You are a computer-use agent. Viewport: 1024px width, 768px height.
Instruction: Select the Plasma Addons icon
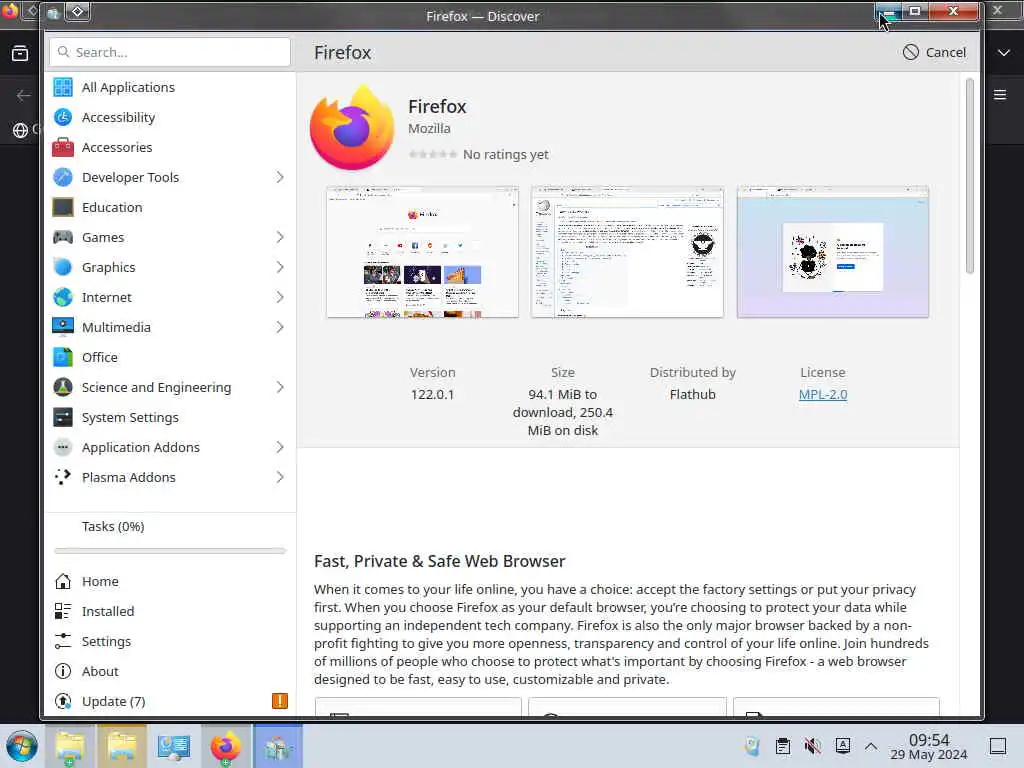tap(63, 477)
